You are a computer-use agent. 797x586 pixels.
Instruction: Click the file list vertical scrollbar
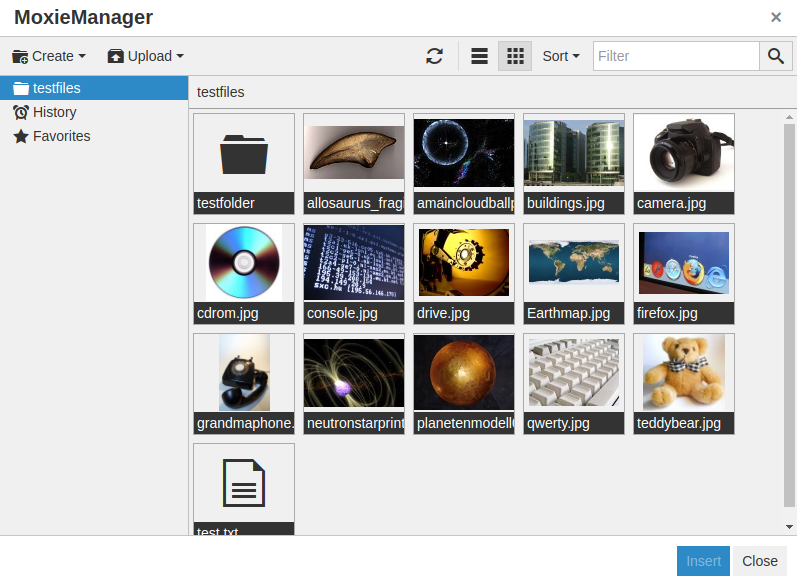pos(789,315)
